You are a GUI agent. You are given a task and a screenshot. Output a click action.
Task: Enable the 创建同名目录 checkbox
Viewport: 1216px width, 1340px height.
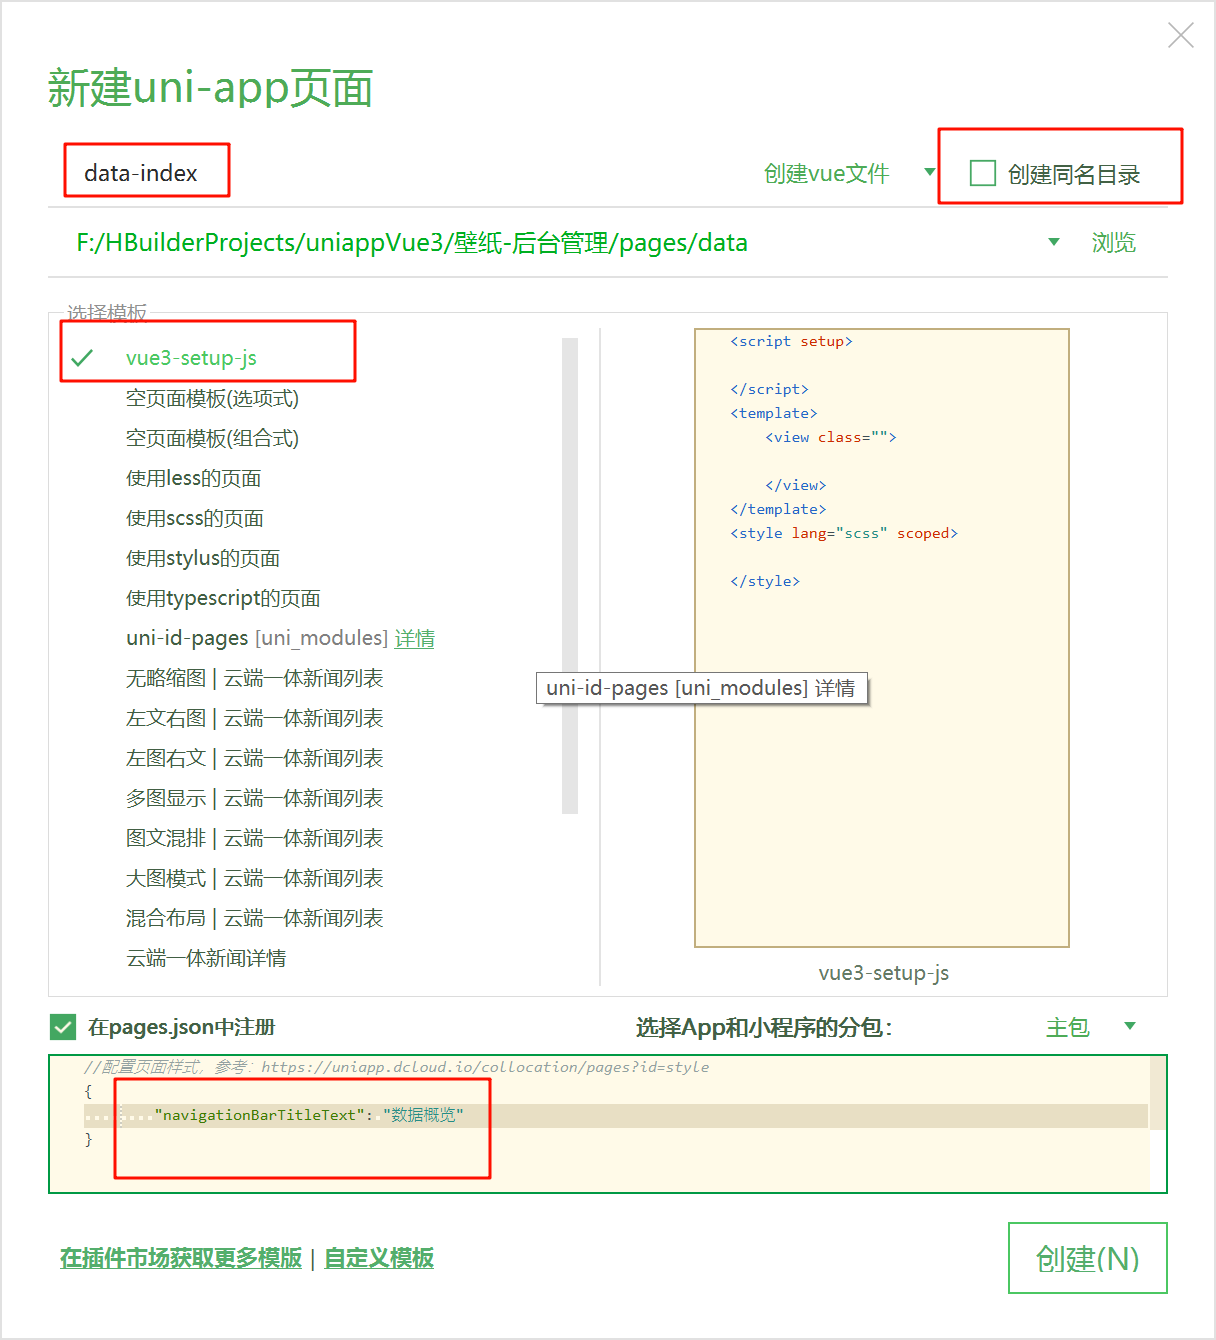pos(983,173)
